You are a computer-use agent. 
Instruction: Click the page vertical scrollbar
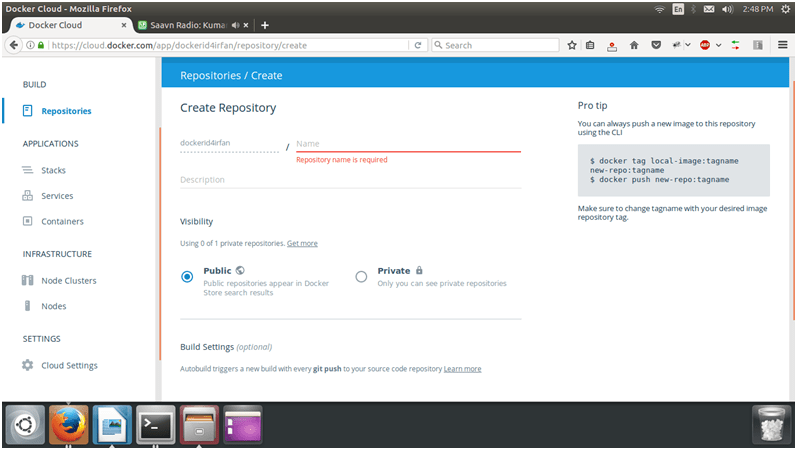click(793, 201)
